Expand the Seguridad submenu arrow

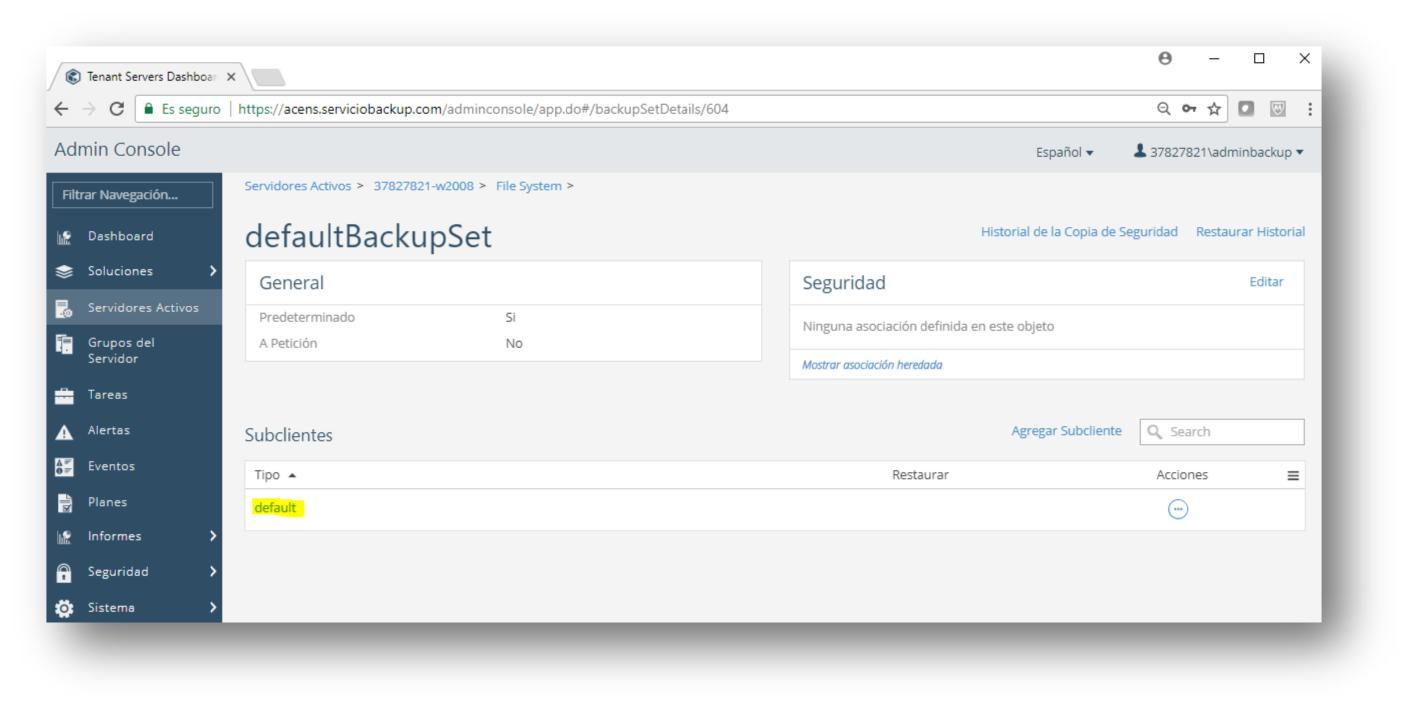(211, 572)
